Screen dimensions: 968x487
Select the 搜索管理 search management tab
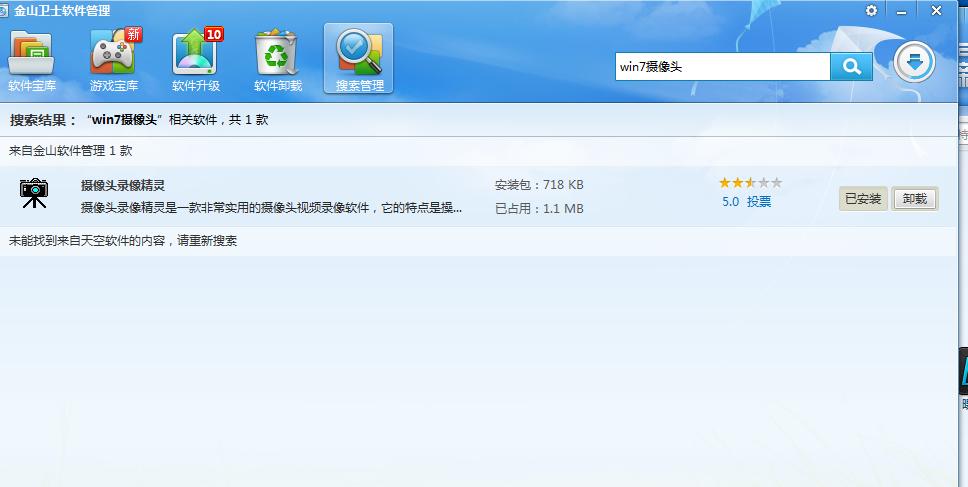(x=359, y=59)
